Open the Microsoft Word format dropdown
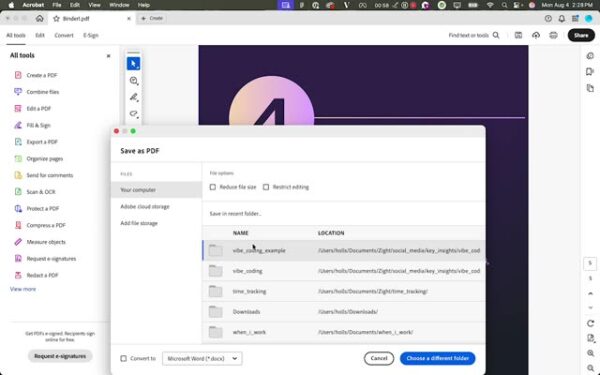The image size is (600, 375). click(x=202, y=359)
